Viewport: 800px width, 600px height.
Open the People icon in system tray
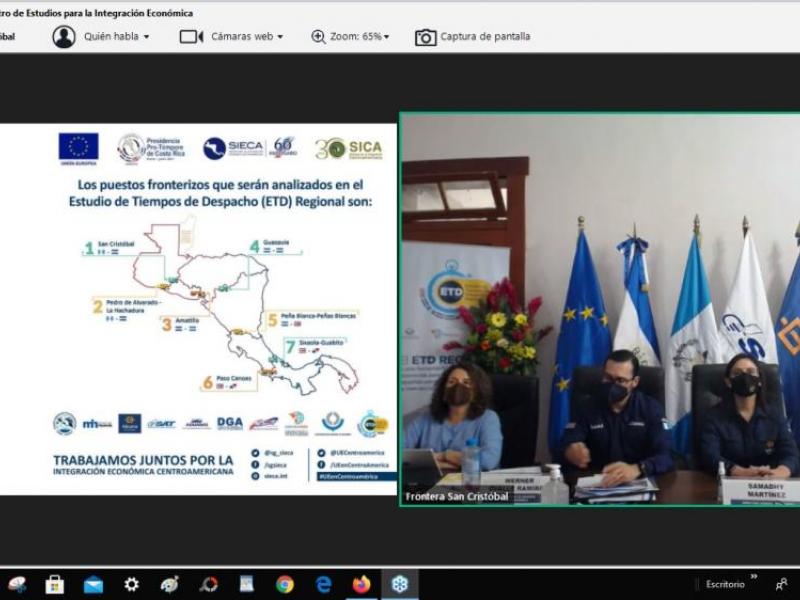tap(781, 584)
